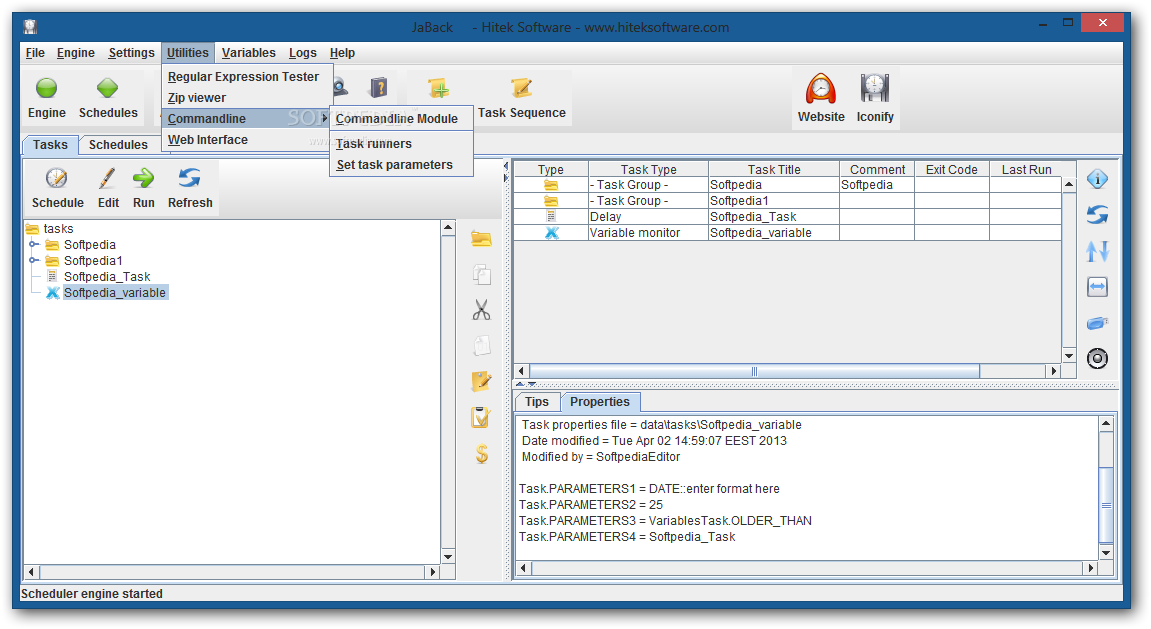Viewport: 1151px width, 629px height.
Task: Open the Logs menu
Action: tap(302, 53)
